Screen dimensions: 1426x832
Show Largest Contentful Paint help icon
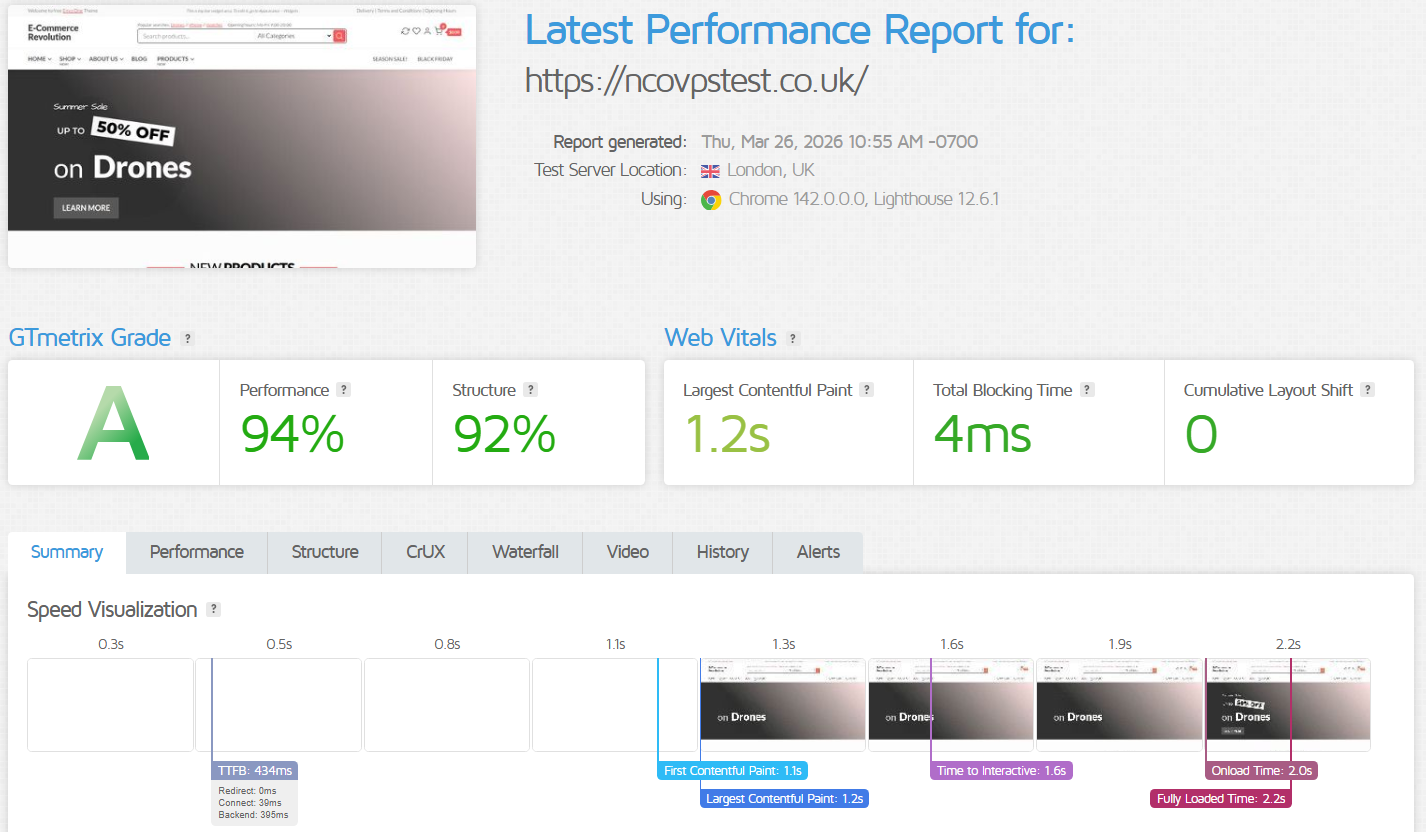click(867, 390)
